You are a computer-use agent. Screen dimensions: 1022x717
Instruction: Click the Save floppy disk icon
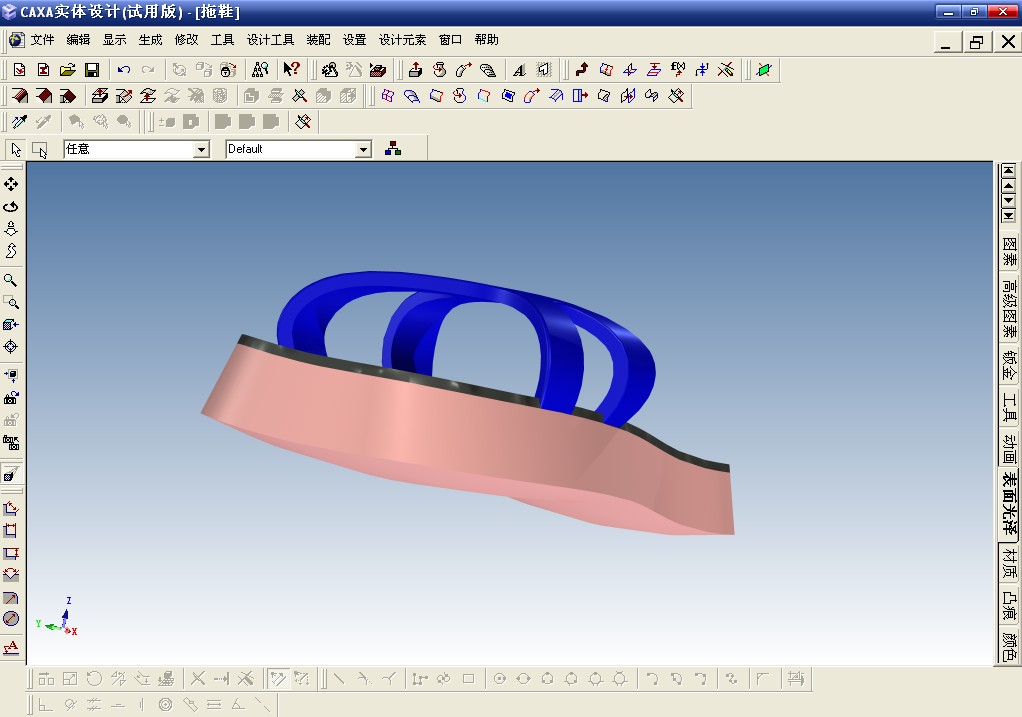(x=92, y=70)
